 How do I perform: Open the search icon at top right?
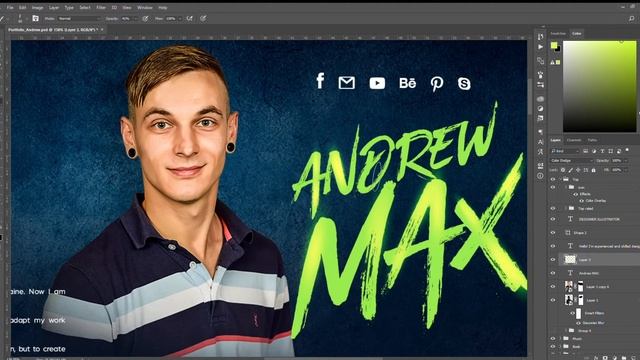632,19
